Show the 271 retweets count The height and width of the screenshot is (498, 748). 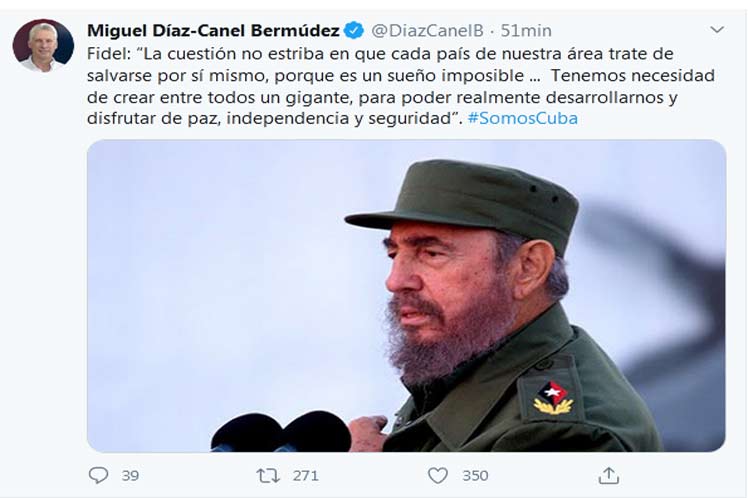coord(306,476)
